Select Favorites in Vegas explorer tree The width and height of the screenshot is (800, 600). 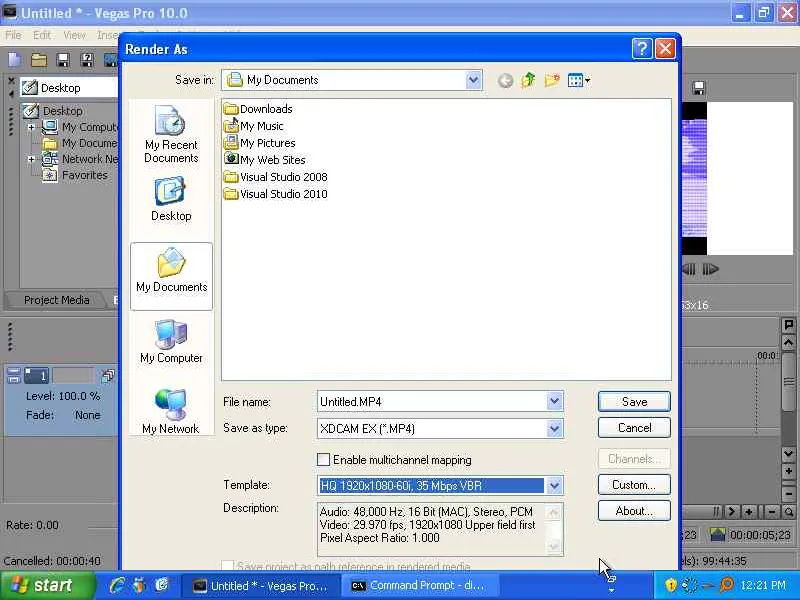coord(76,175)
